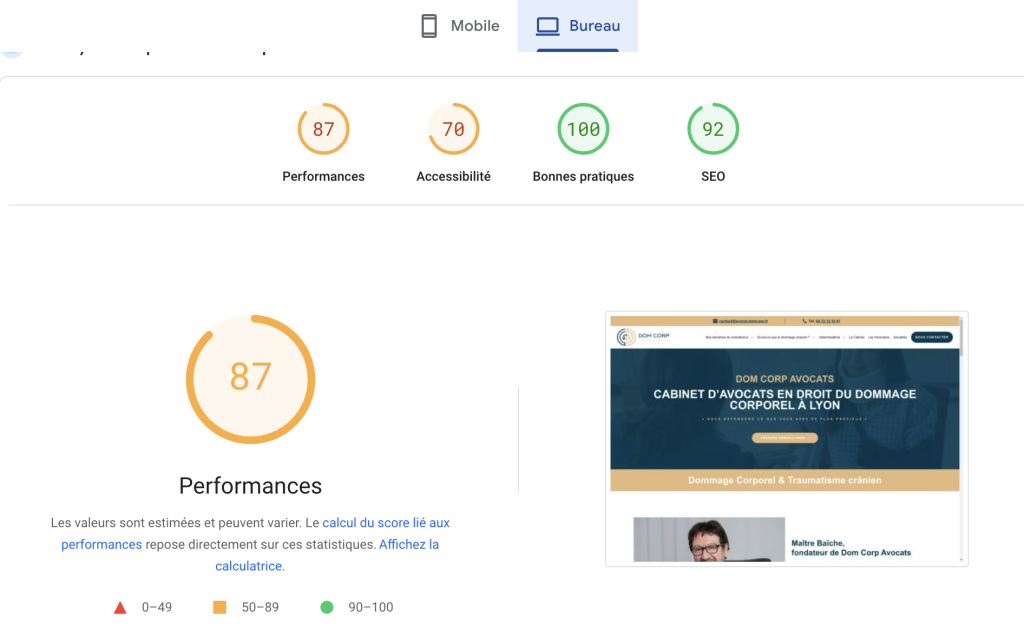
Task: Click the orange square legend marker
Action: tap(220, 607)
